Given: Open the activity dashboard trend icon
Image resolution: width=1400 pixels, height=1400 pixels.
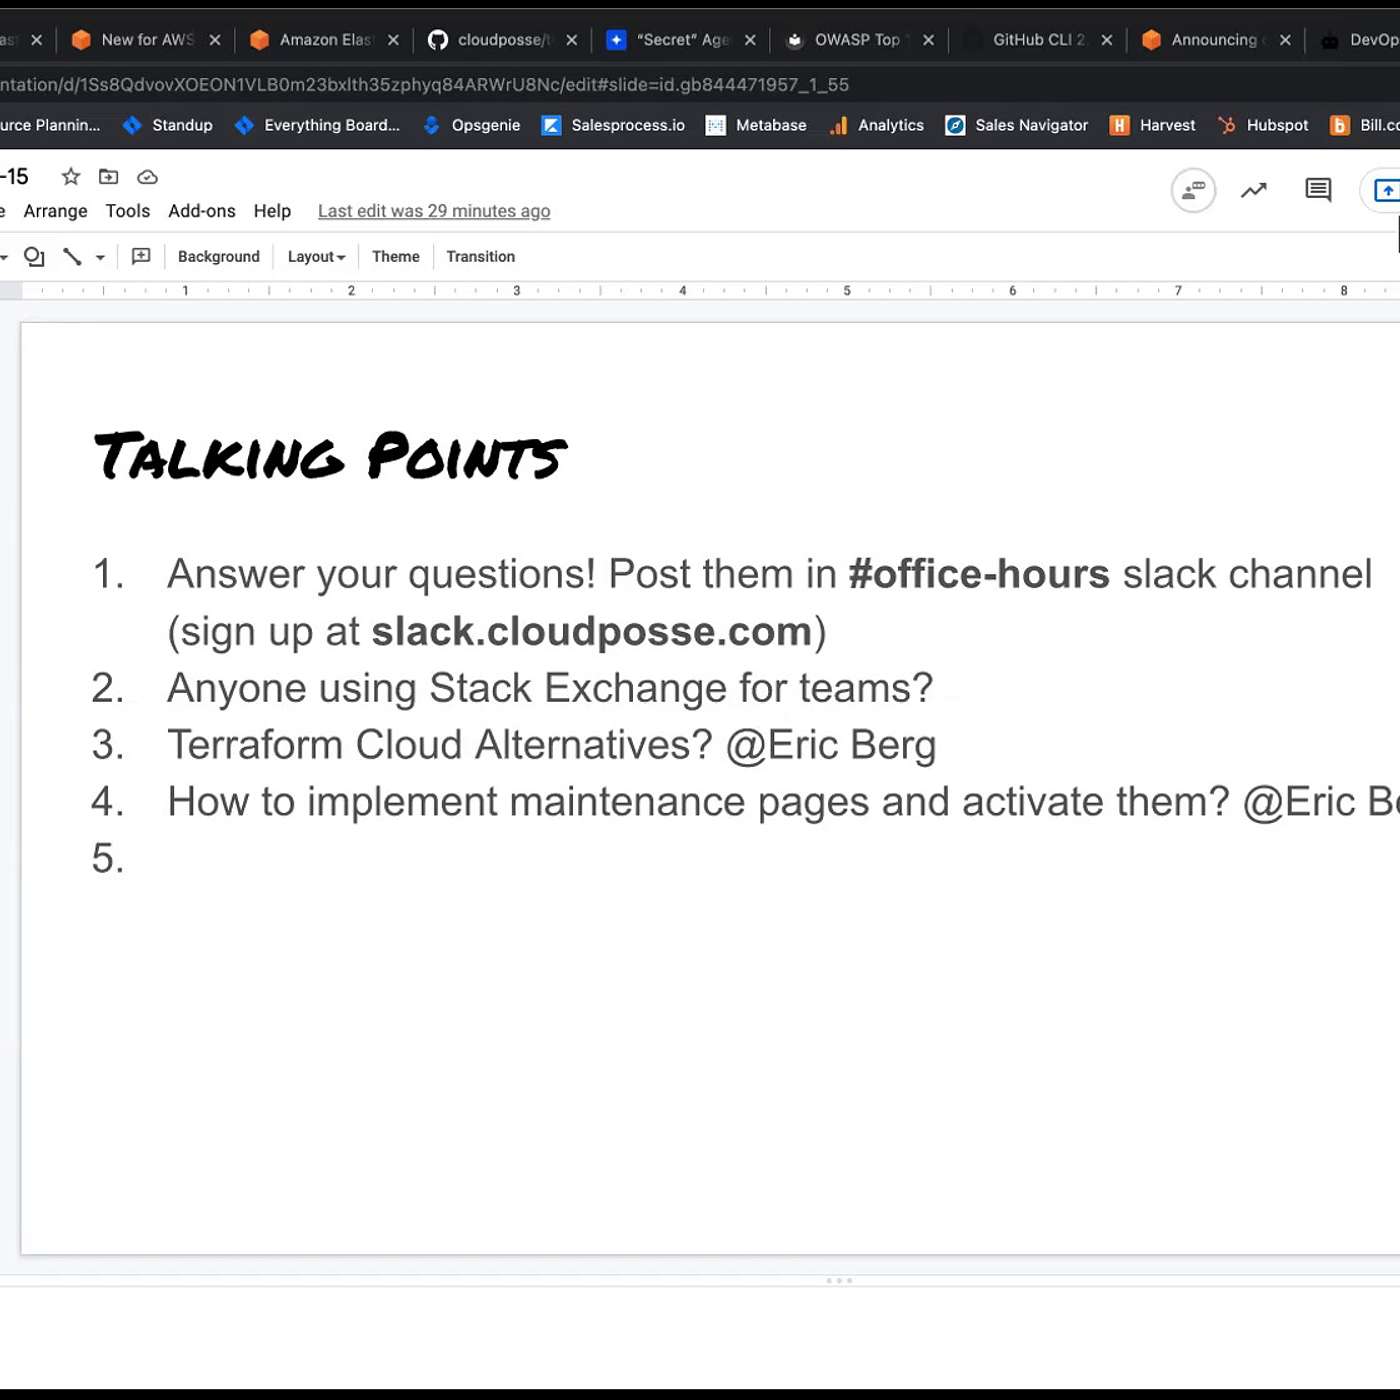Looking at the screenshot, I should 1253,190.
